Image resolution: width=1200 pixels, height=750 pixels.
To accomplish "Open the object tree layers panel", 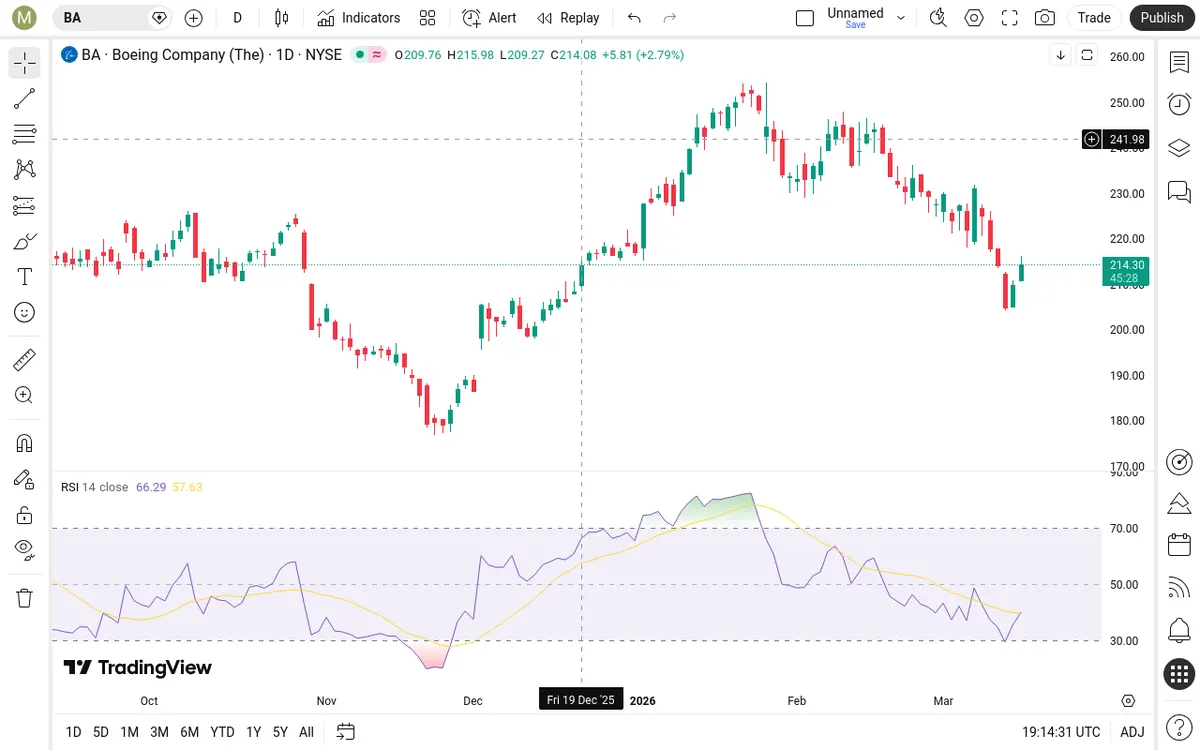I will click(1179, 148).
